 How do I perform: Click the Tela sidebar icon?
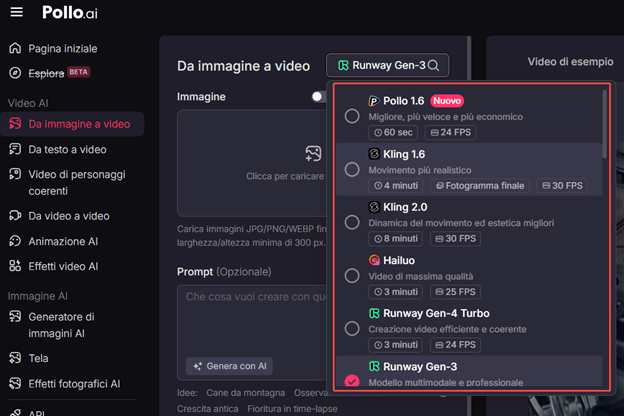(15, 358)
